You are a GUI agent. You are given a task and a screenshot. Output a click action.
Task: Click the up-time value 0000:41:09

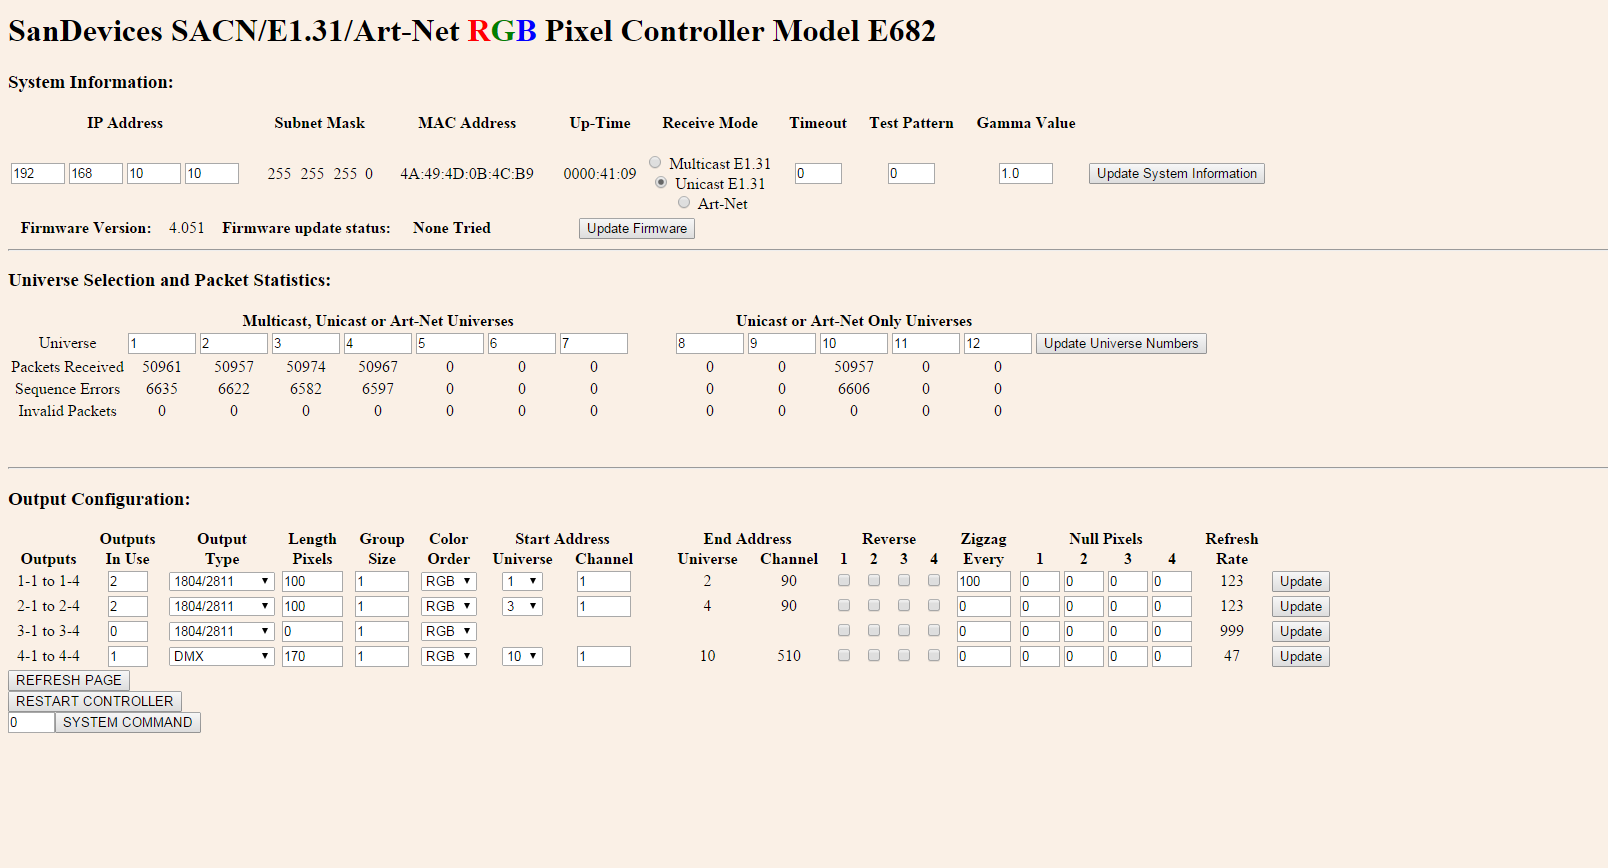600,174
